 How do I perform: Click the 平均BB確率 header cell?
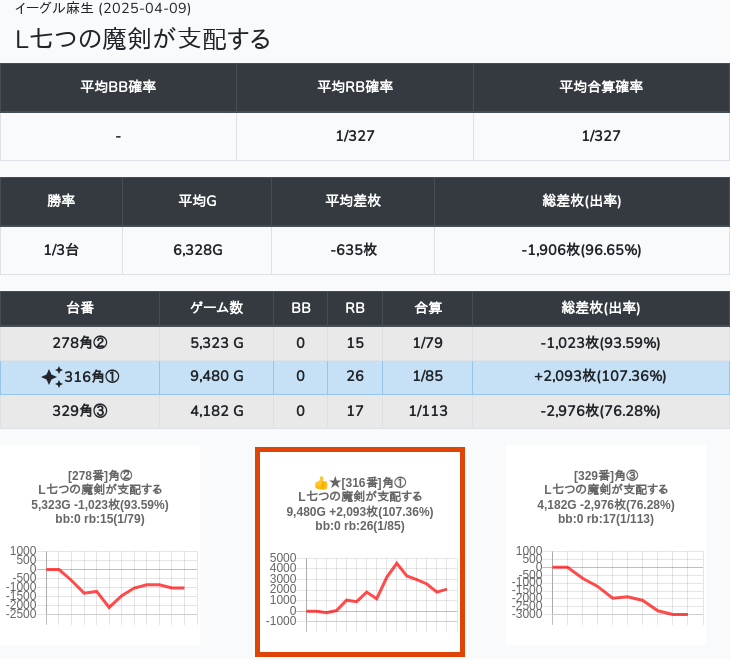click(118, 87)
